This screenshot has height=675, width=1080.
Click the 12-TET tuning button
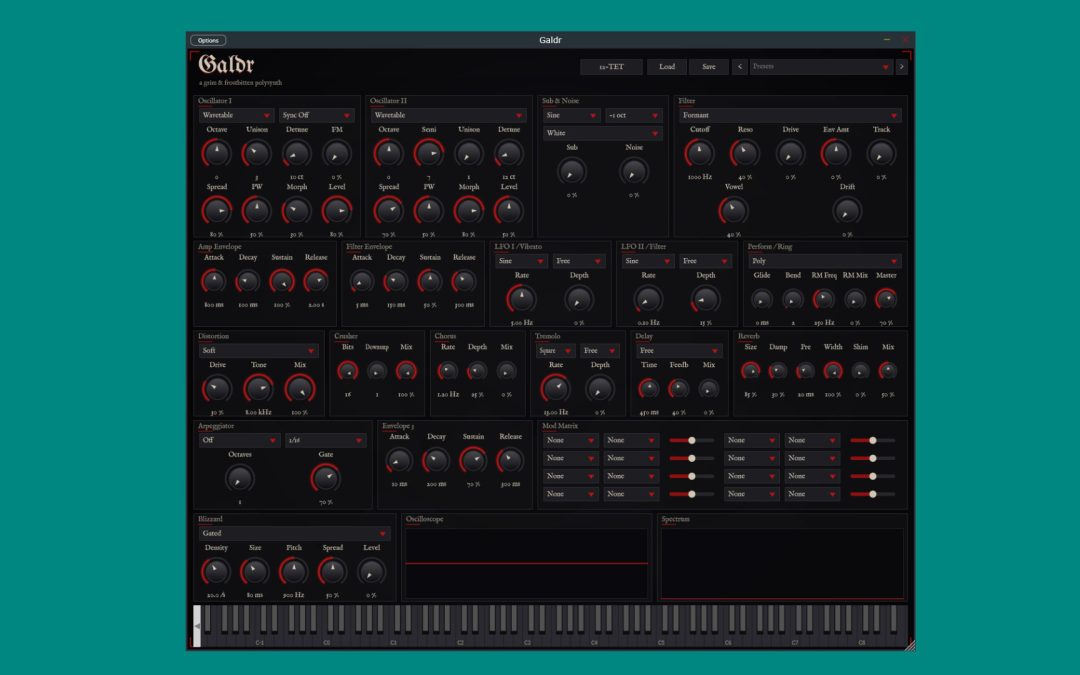(x=611, y=67)
